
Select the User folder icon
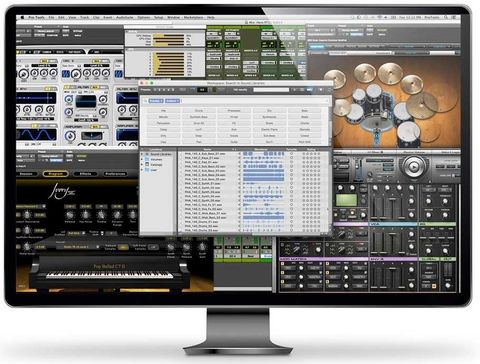coord(147,170)
